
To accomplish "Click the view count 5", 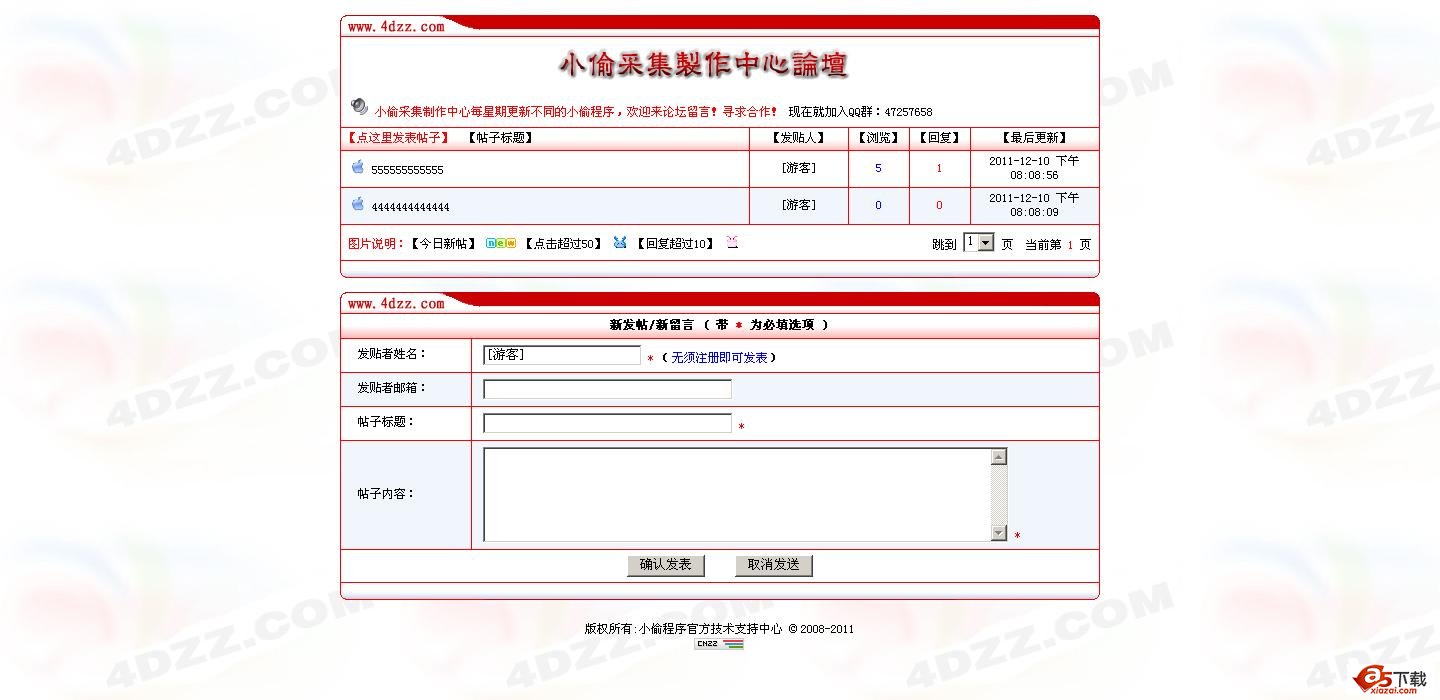I will (879, 168).
